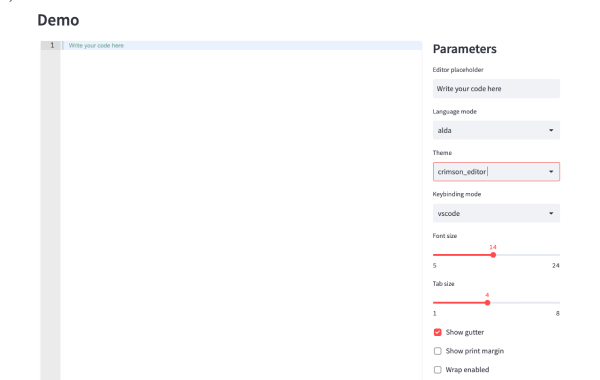Click line 1 of the code editor
This screenshot has height=380, width=600.
pos(242,45)
